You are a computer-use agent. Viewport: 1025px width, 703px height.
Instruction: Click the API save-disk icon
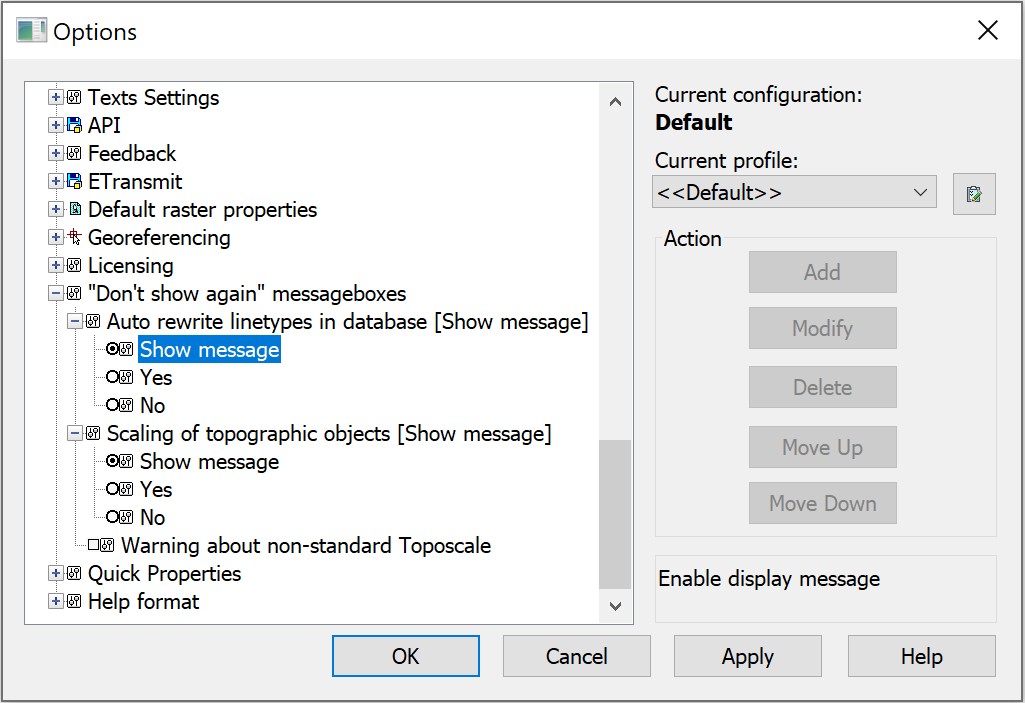click(x=74, y=126)
